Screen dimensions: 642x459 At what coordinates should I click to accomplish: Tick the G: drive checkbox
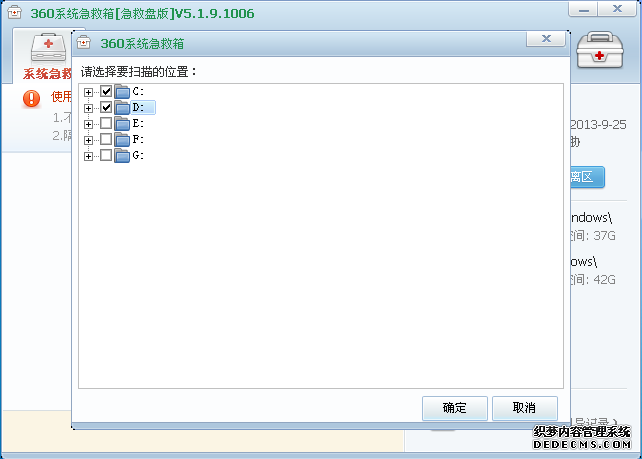point(106,156)
